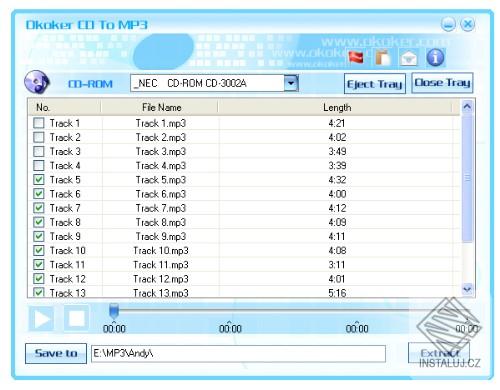This screenshot has width=500, height=390.
Task: Start playback with the Play button
Action: click(41, 319)
